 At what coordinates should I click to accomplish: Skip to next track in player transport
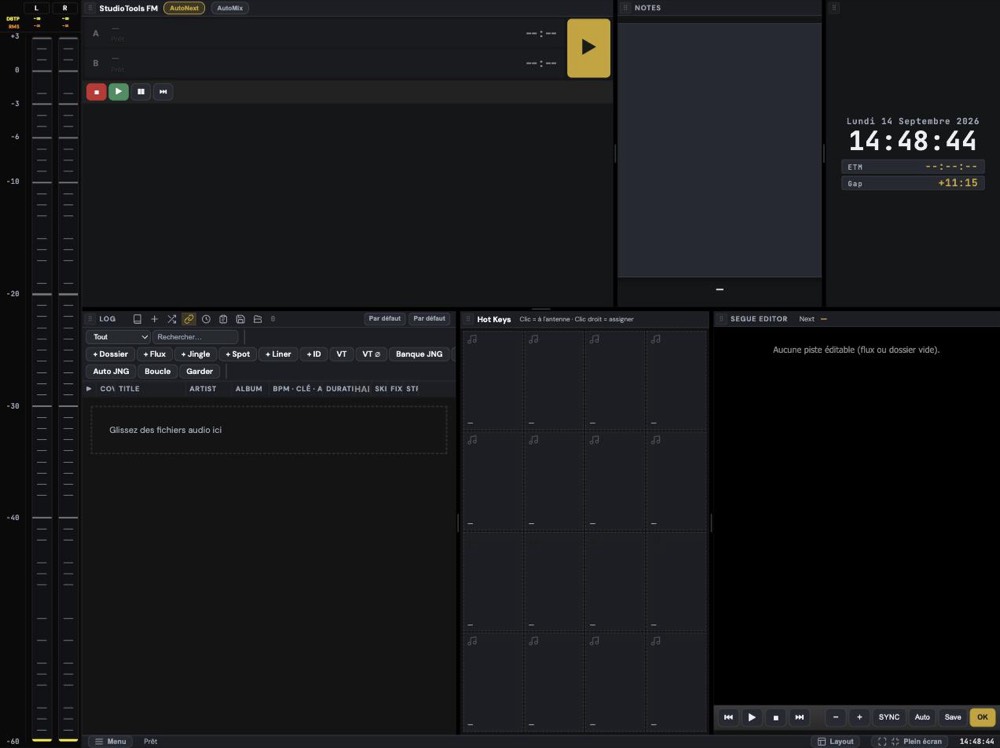click(x=163, y=92)
